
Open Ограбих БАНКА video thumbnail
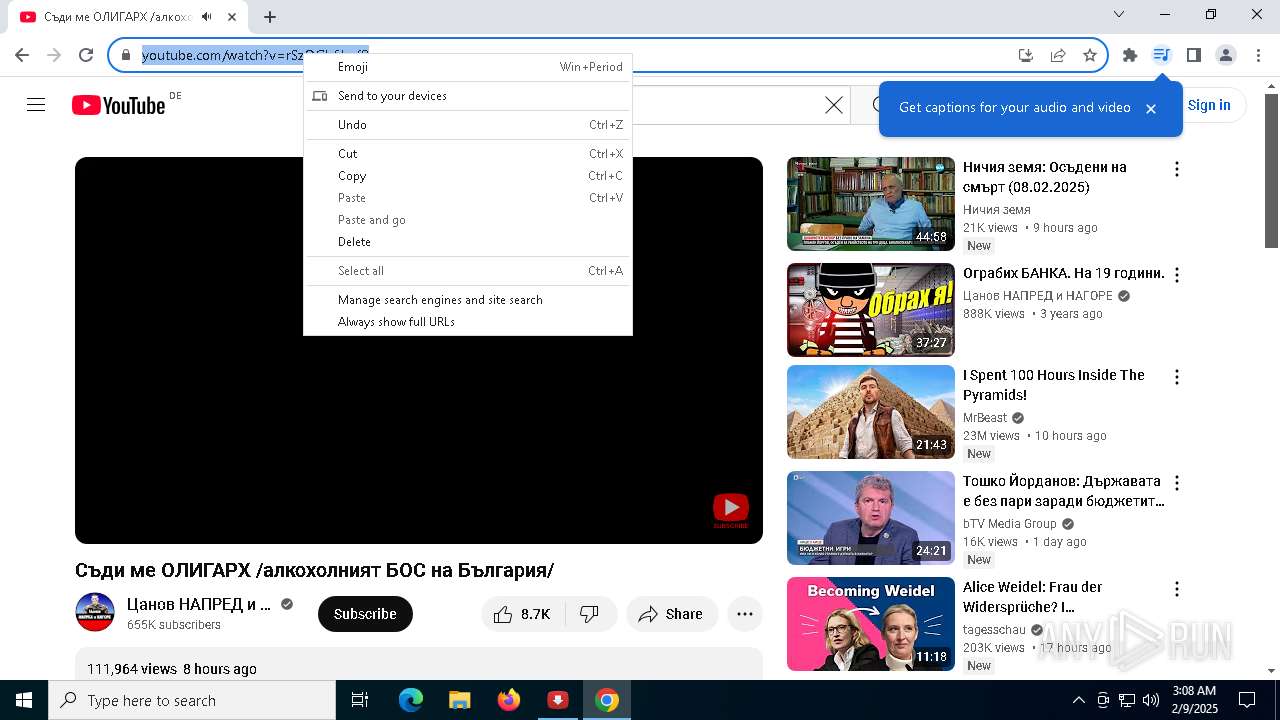pyautogui.click(x=871, y=310)
